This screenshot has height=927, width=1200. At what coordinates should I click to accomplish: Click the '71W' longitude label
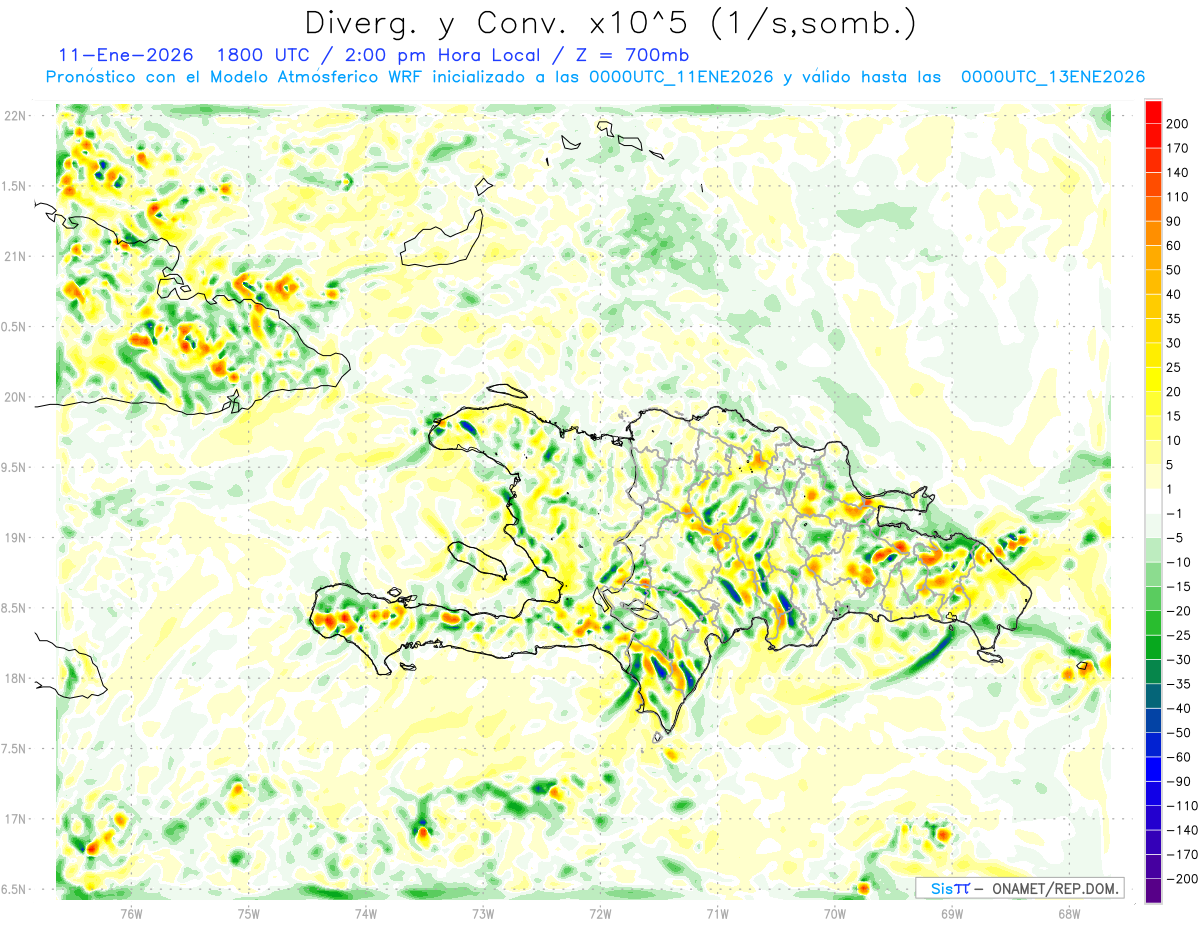[717, 912]
